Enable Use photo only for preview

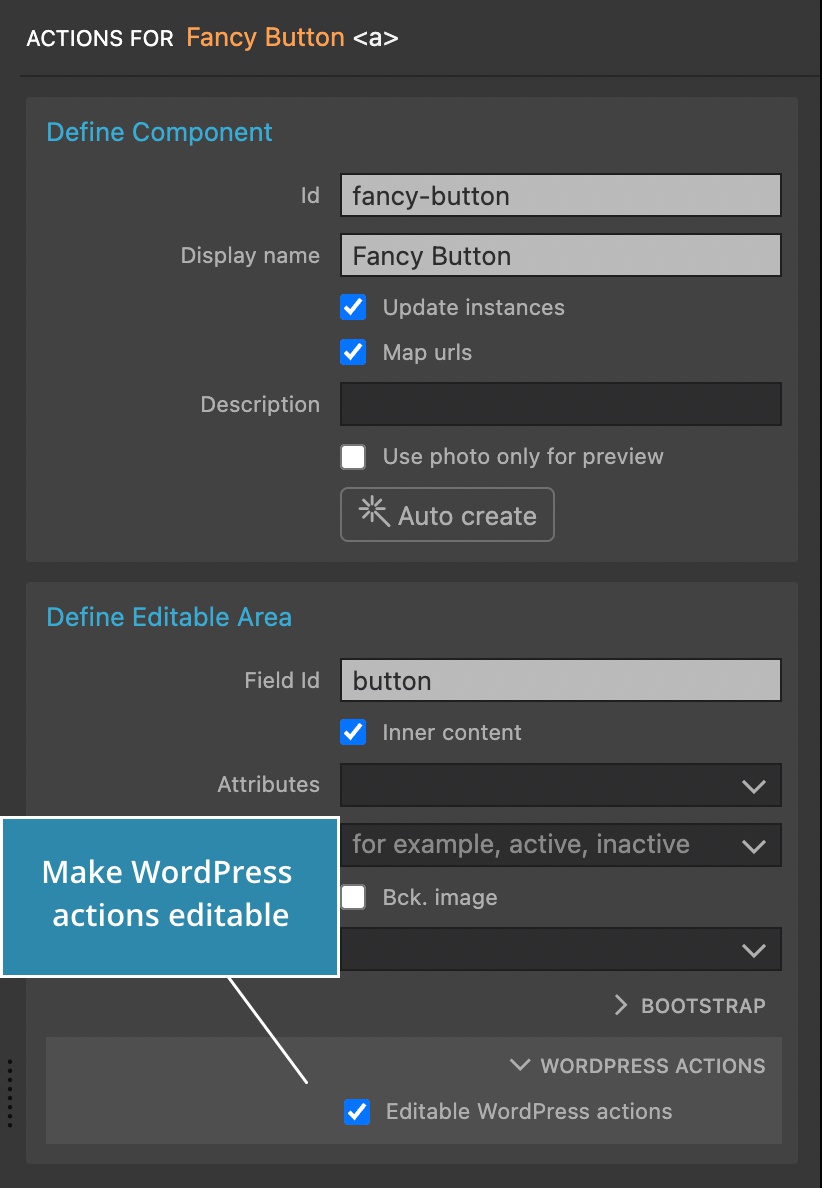[x=353, y=457]
